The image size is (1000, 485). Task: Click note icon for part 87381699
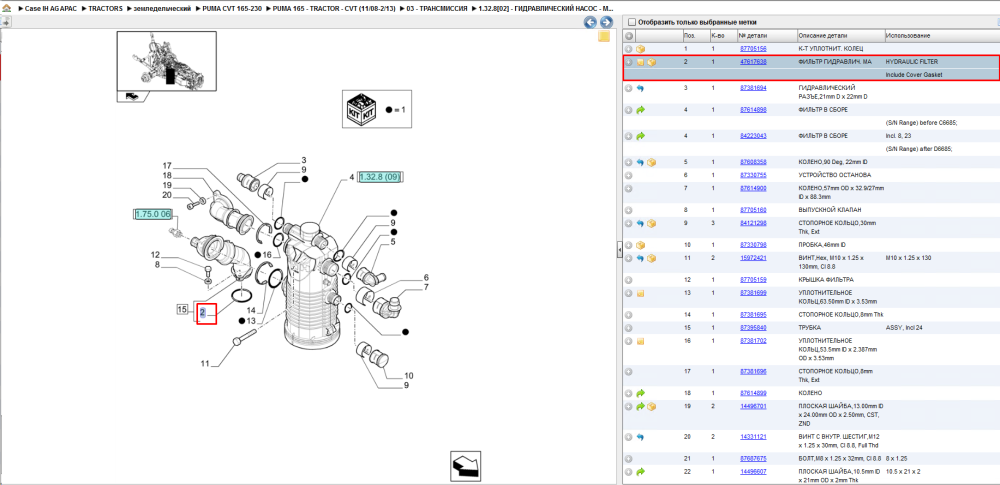point(640,294)
